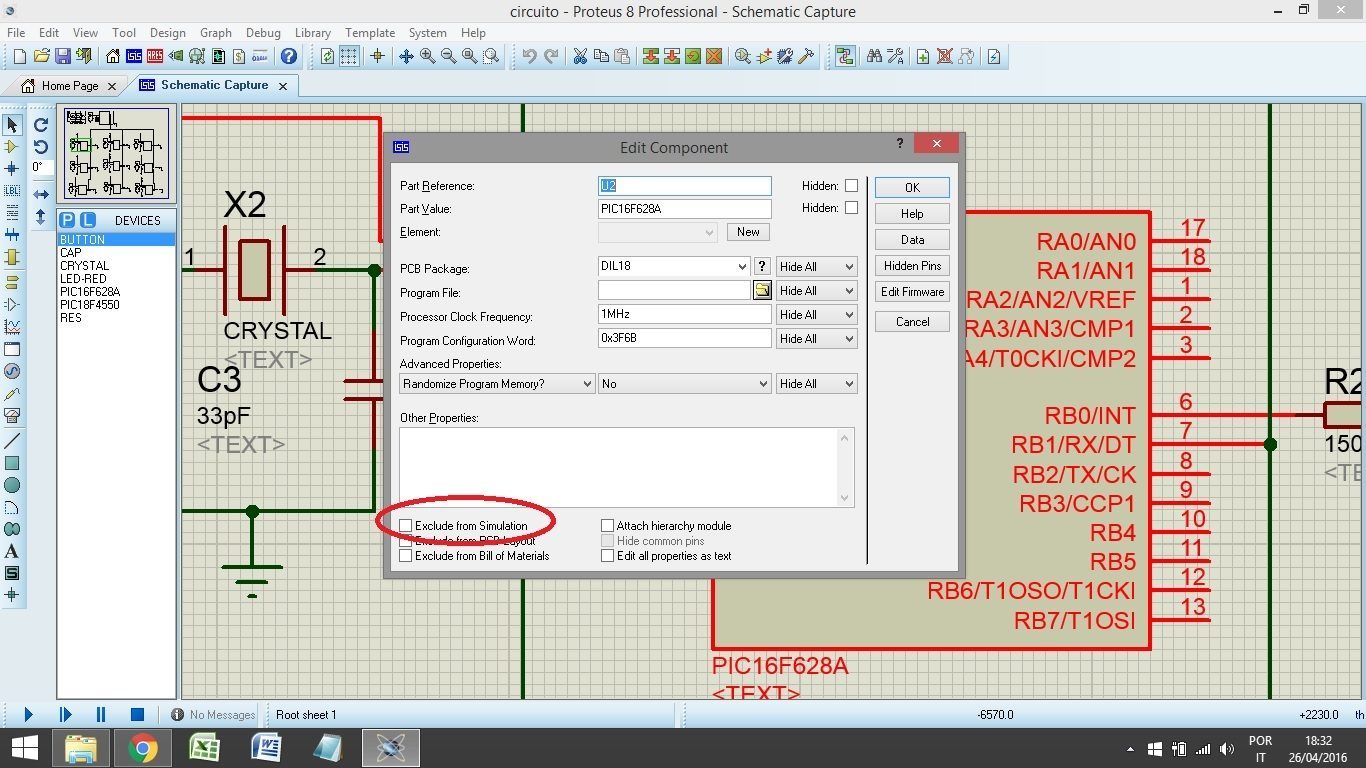Open Hide All dropdown for Configuration Word

tap(817, 338)
